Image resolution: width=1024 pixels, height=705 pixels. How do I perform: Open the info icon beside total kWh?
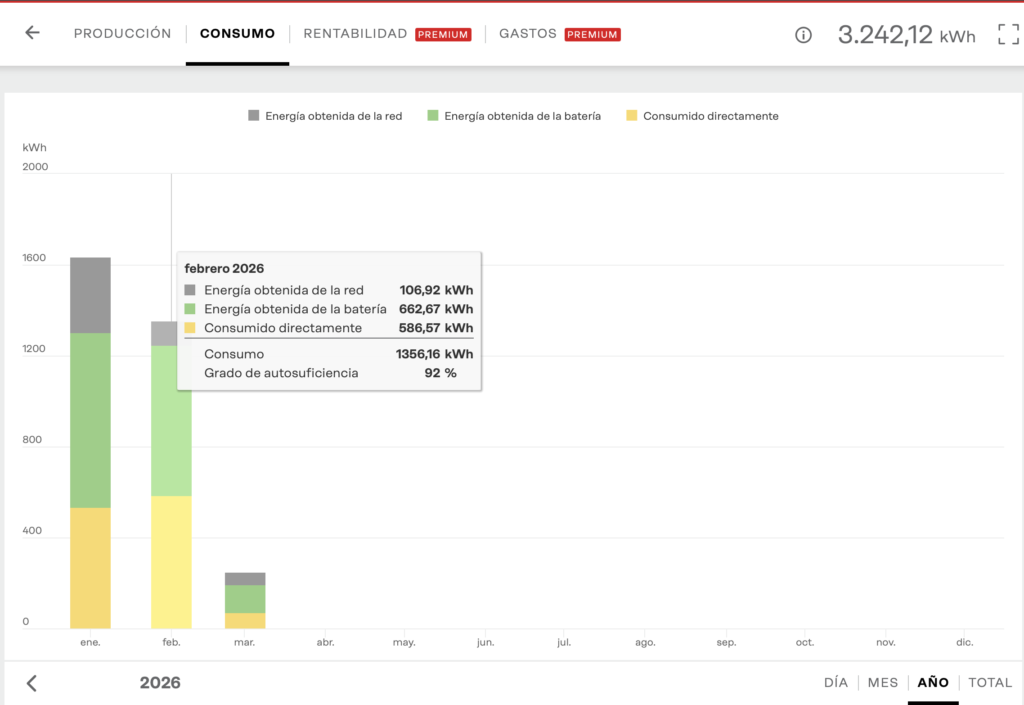(x=803, y=35)
